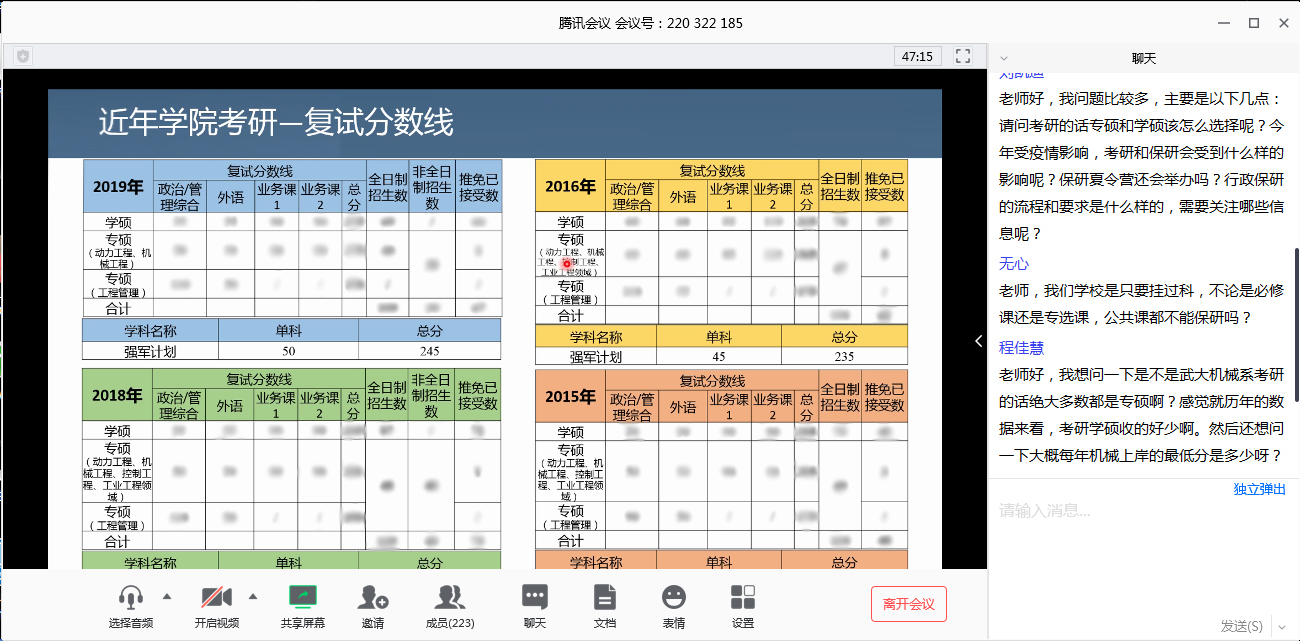Open the emoji reactions (表情) icon
This screenshot has height=641, width=1300.
(x=674, y=598)
